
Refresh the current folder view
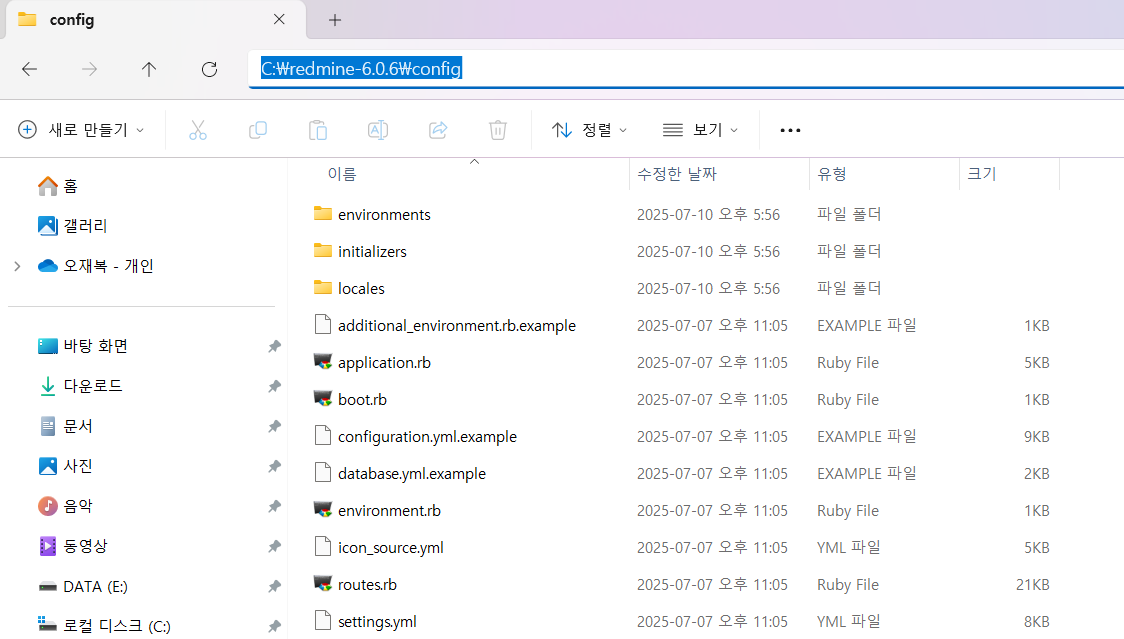click(x=209, y=69)
